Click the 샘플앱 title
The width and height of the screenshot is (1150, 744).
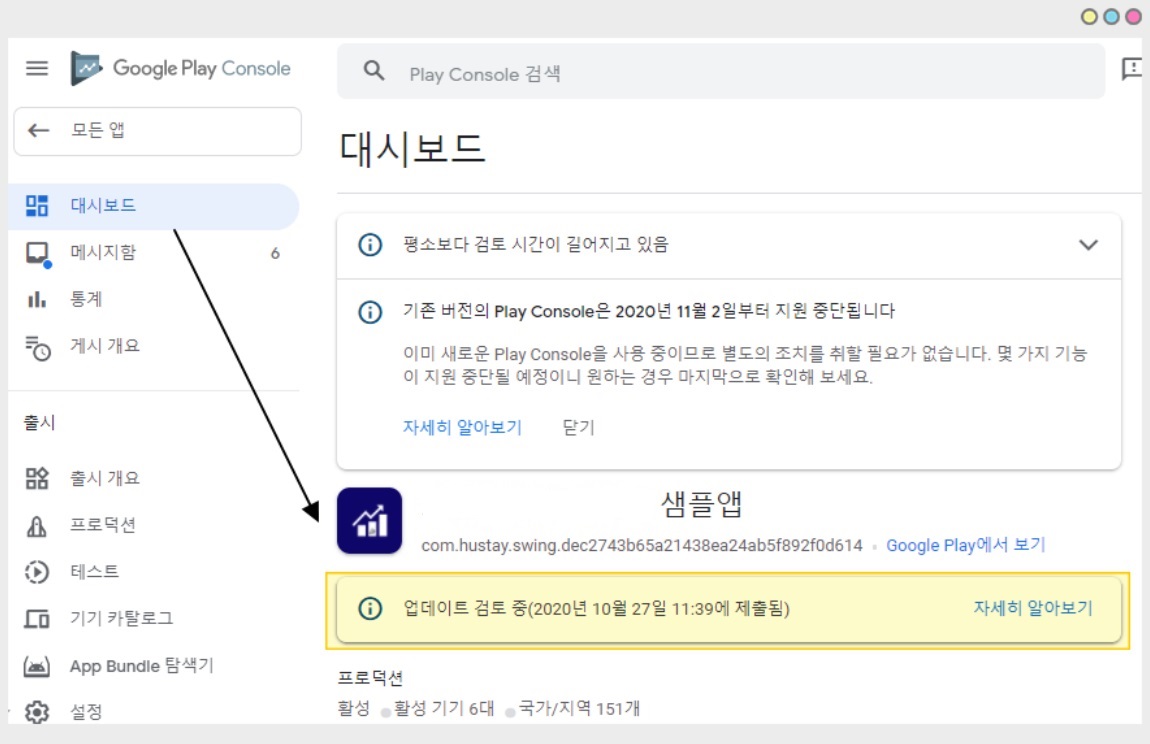[702, 504]
